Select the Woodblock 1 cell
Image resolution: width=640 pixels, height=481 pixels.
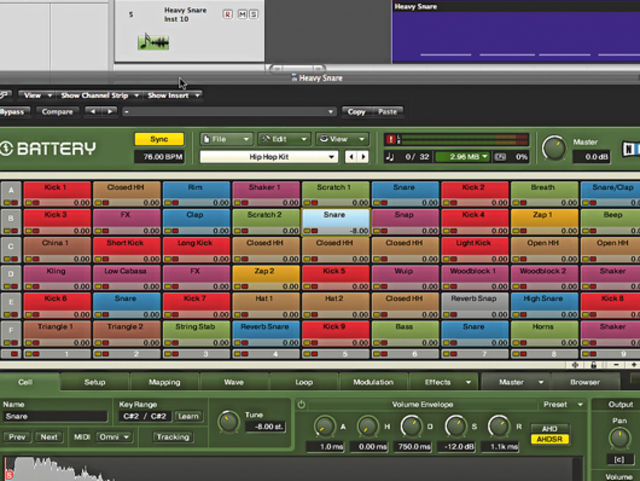pos(475,278)
